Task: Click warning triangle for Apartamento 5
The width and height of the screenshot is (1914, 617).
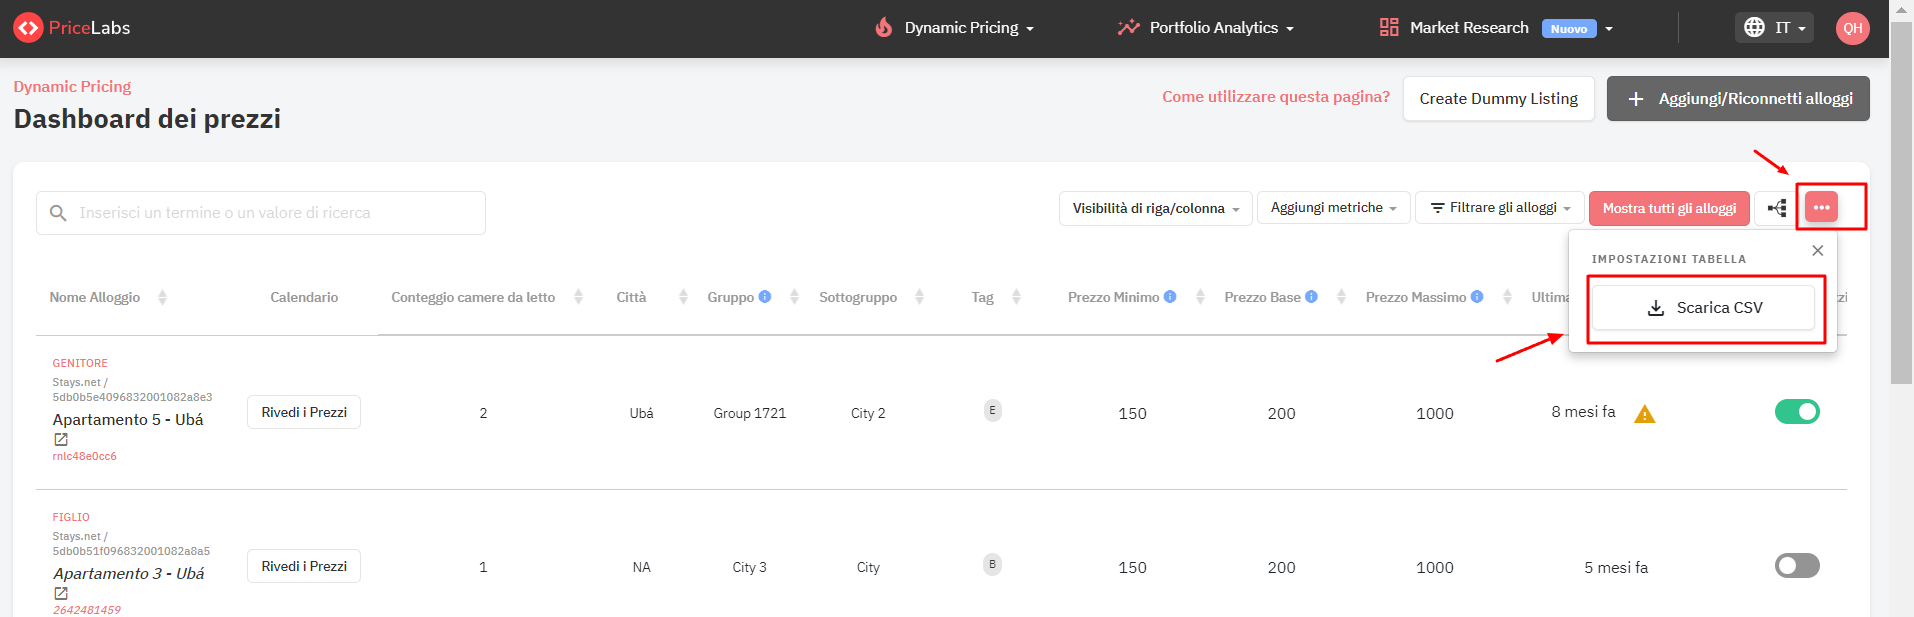Action: point(1644,414)
